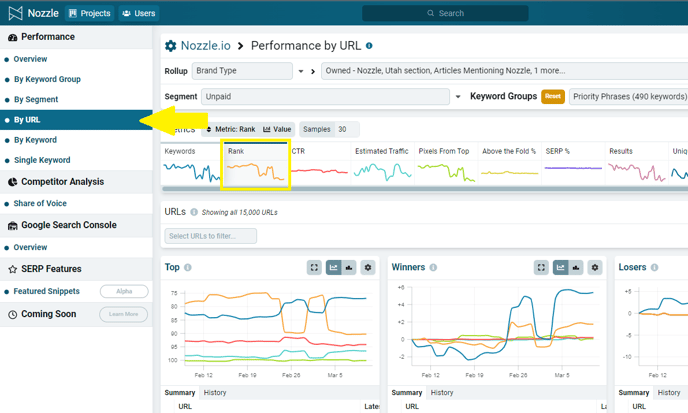
Task: Click the SERP Features star icon
Action: [x=12, y=269]
